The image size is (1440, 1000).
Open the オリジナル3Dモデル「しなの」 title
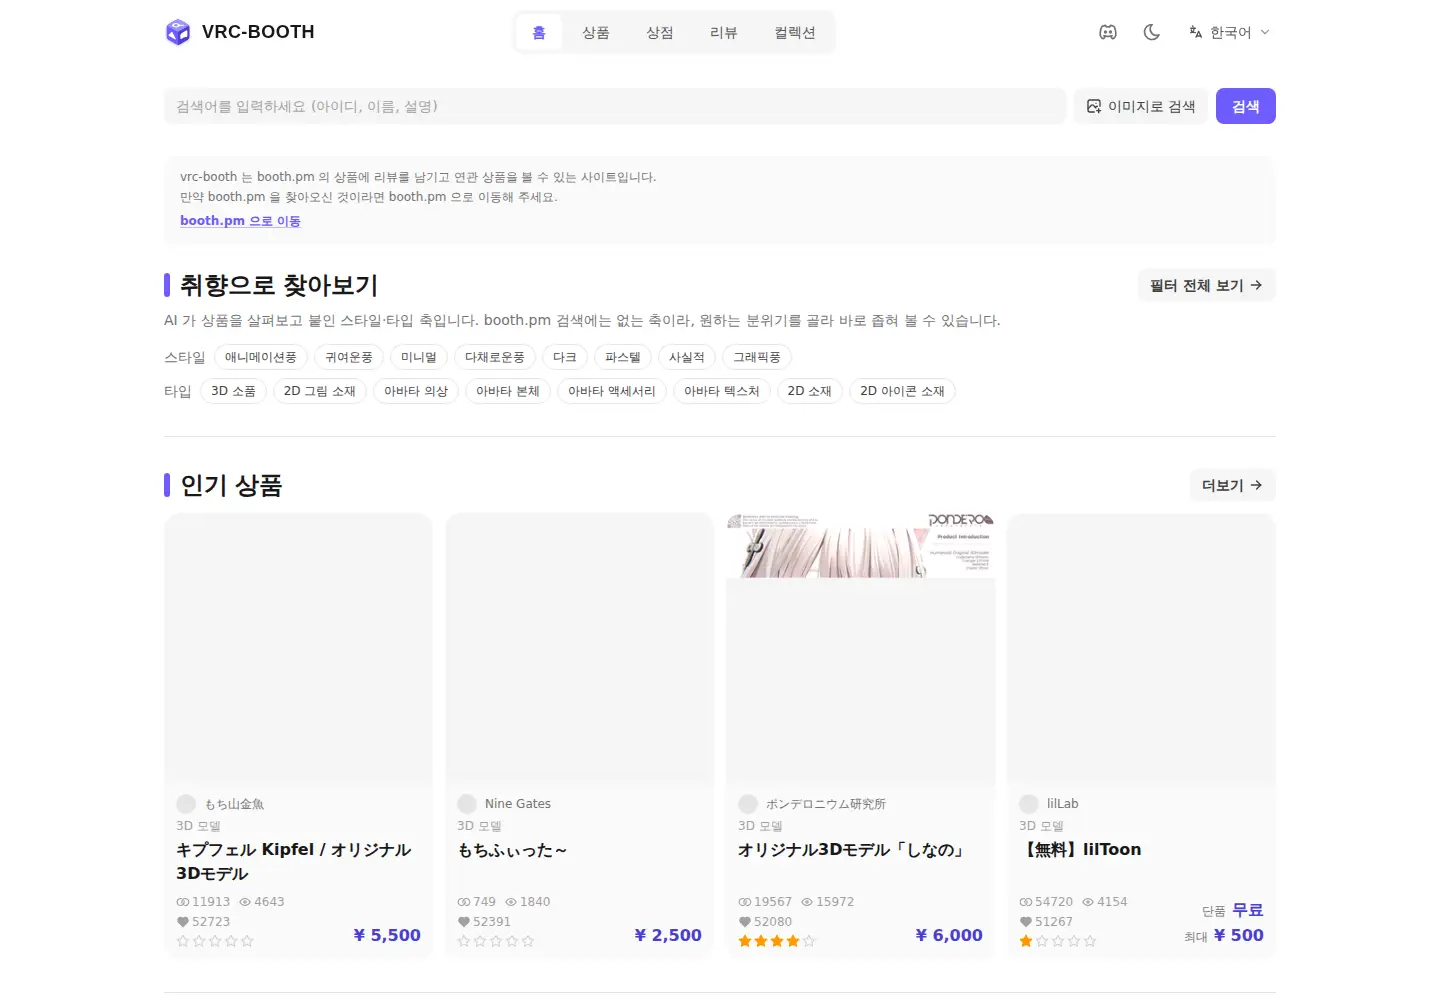852,850
